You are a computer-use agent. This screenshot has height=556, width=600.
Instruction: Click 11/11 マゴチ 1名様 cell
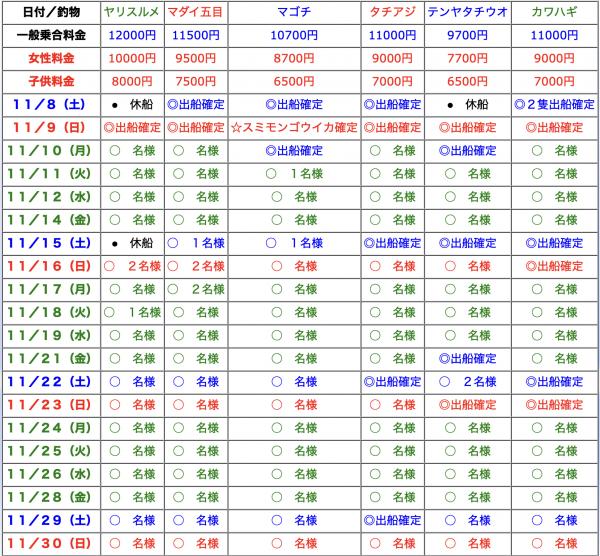click(x=294, y=174)
